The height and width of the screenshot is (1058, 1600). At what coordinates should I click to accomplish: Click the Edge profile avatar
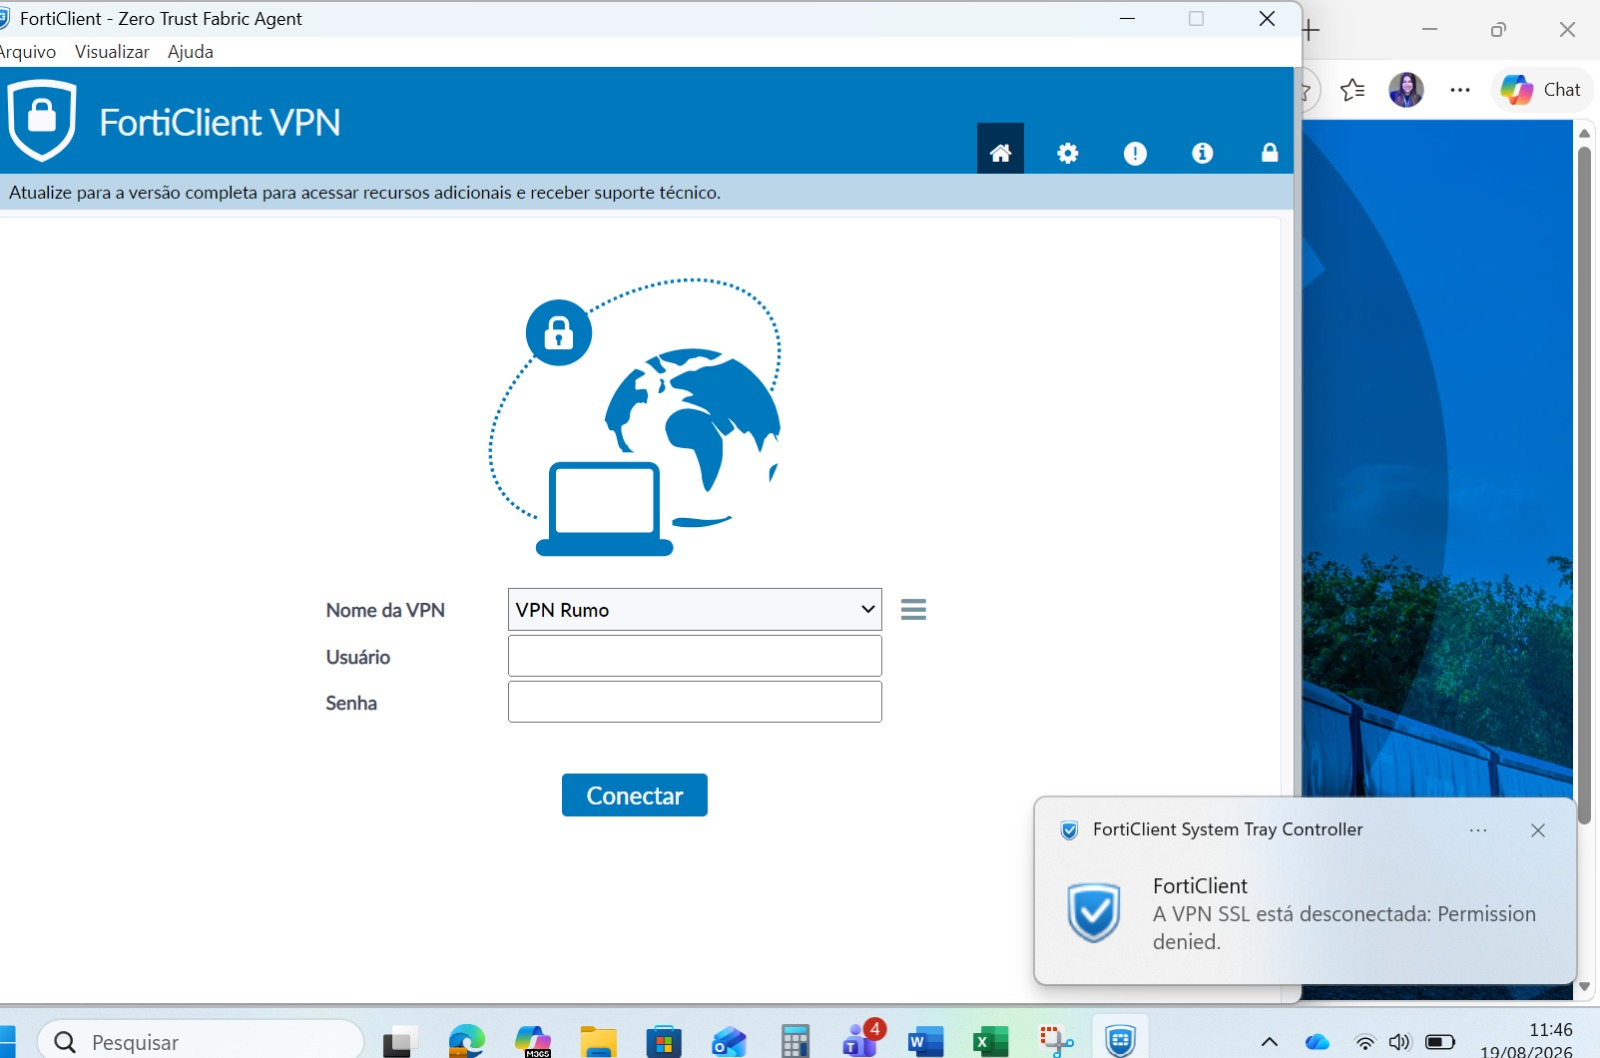(x=1406, y=90)
